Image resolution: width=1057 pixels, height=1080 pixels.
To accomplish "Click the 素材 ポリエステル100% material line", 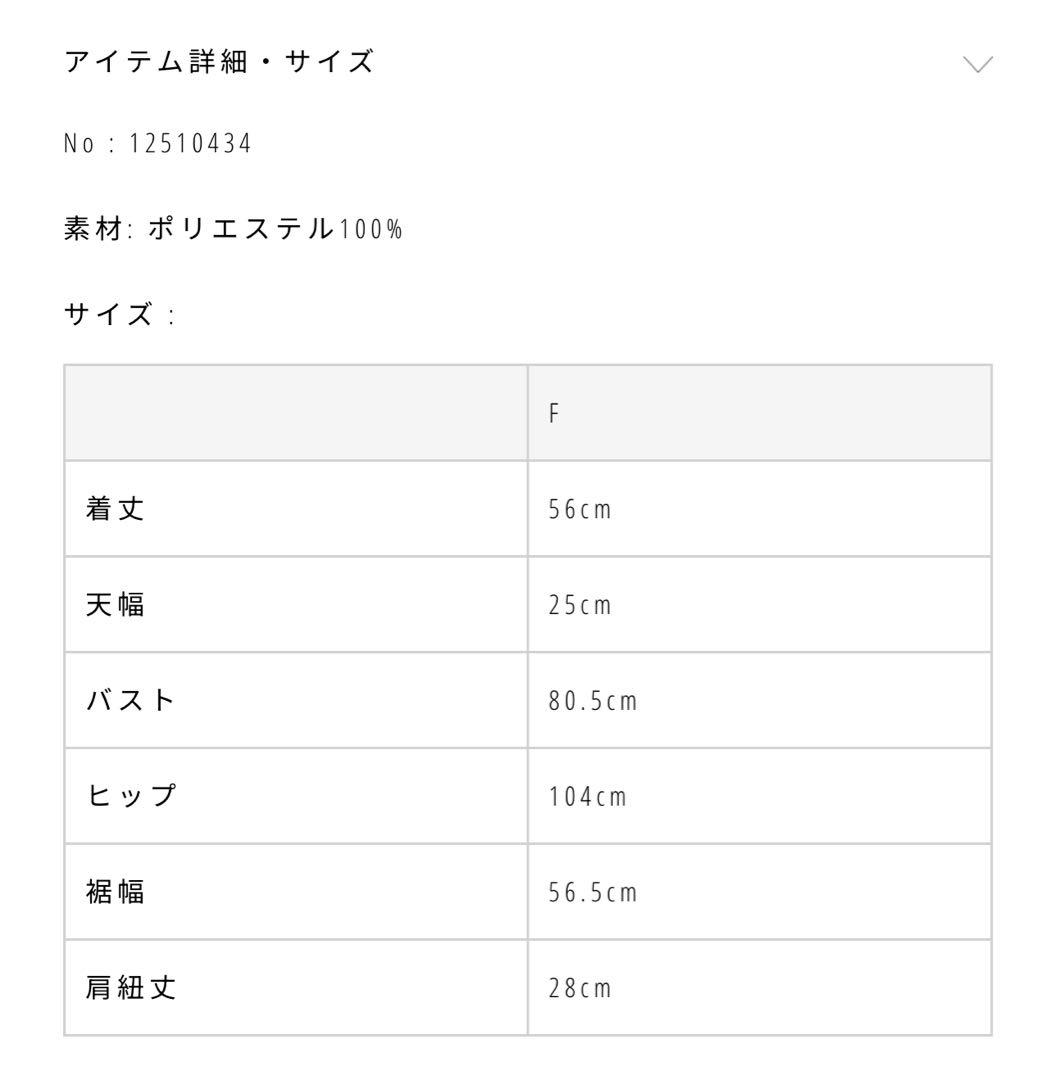I will 233,229.
